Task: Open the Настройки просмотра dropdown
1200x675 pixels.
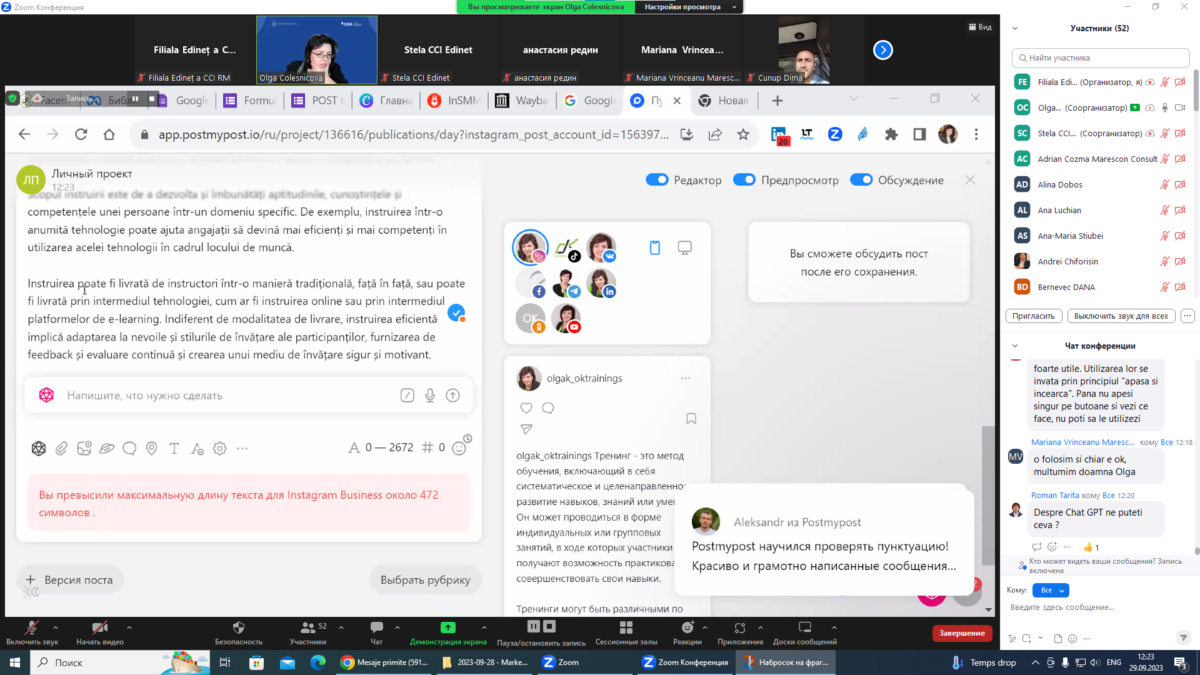Action: point(689,6)
